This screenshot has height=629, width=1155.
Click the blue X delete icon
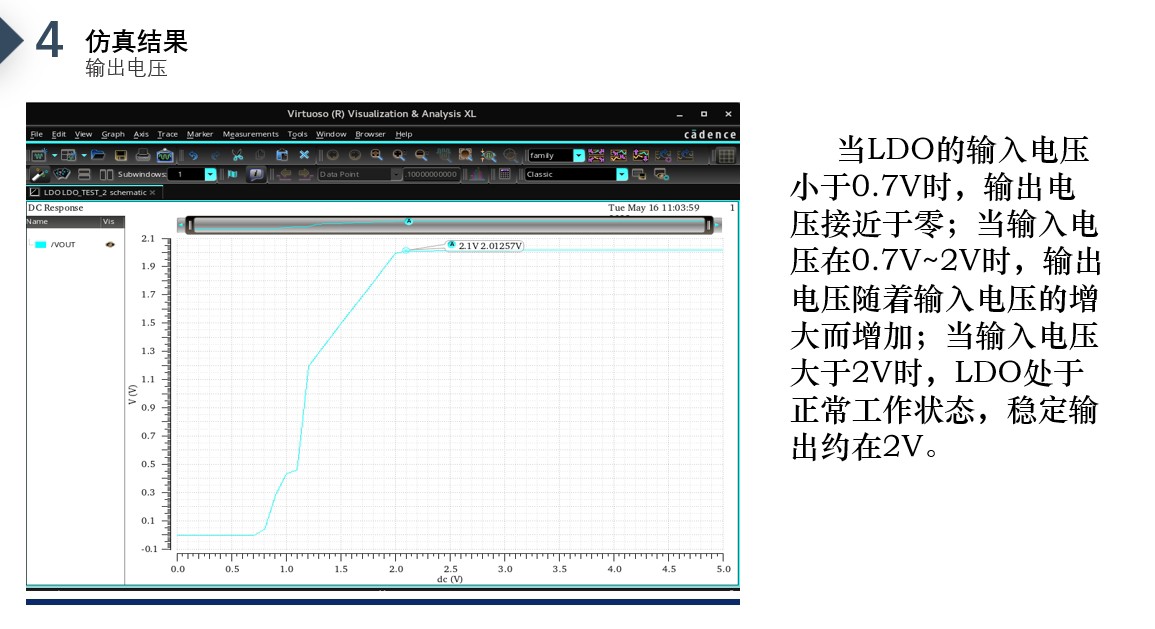(x=304, y=155)
